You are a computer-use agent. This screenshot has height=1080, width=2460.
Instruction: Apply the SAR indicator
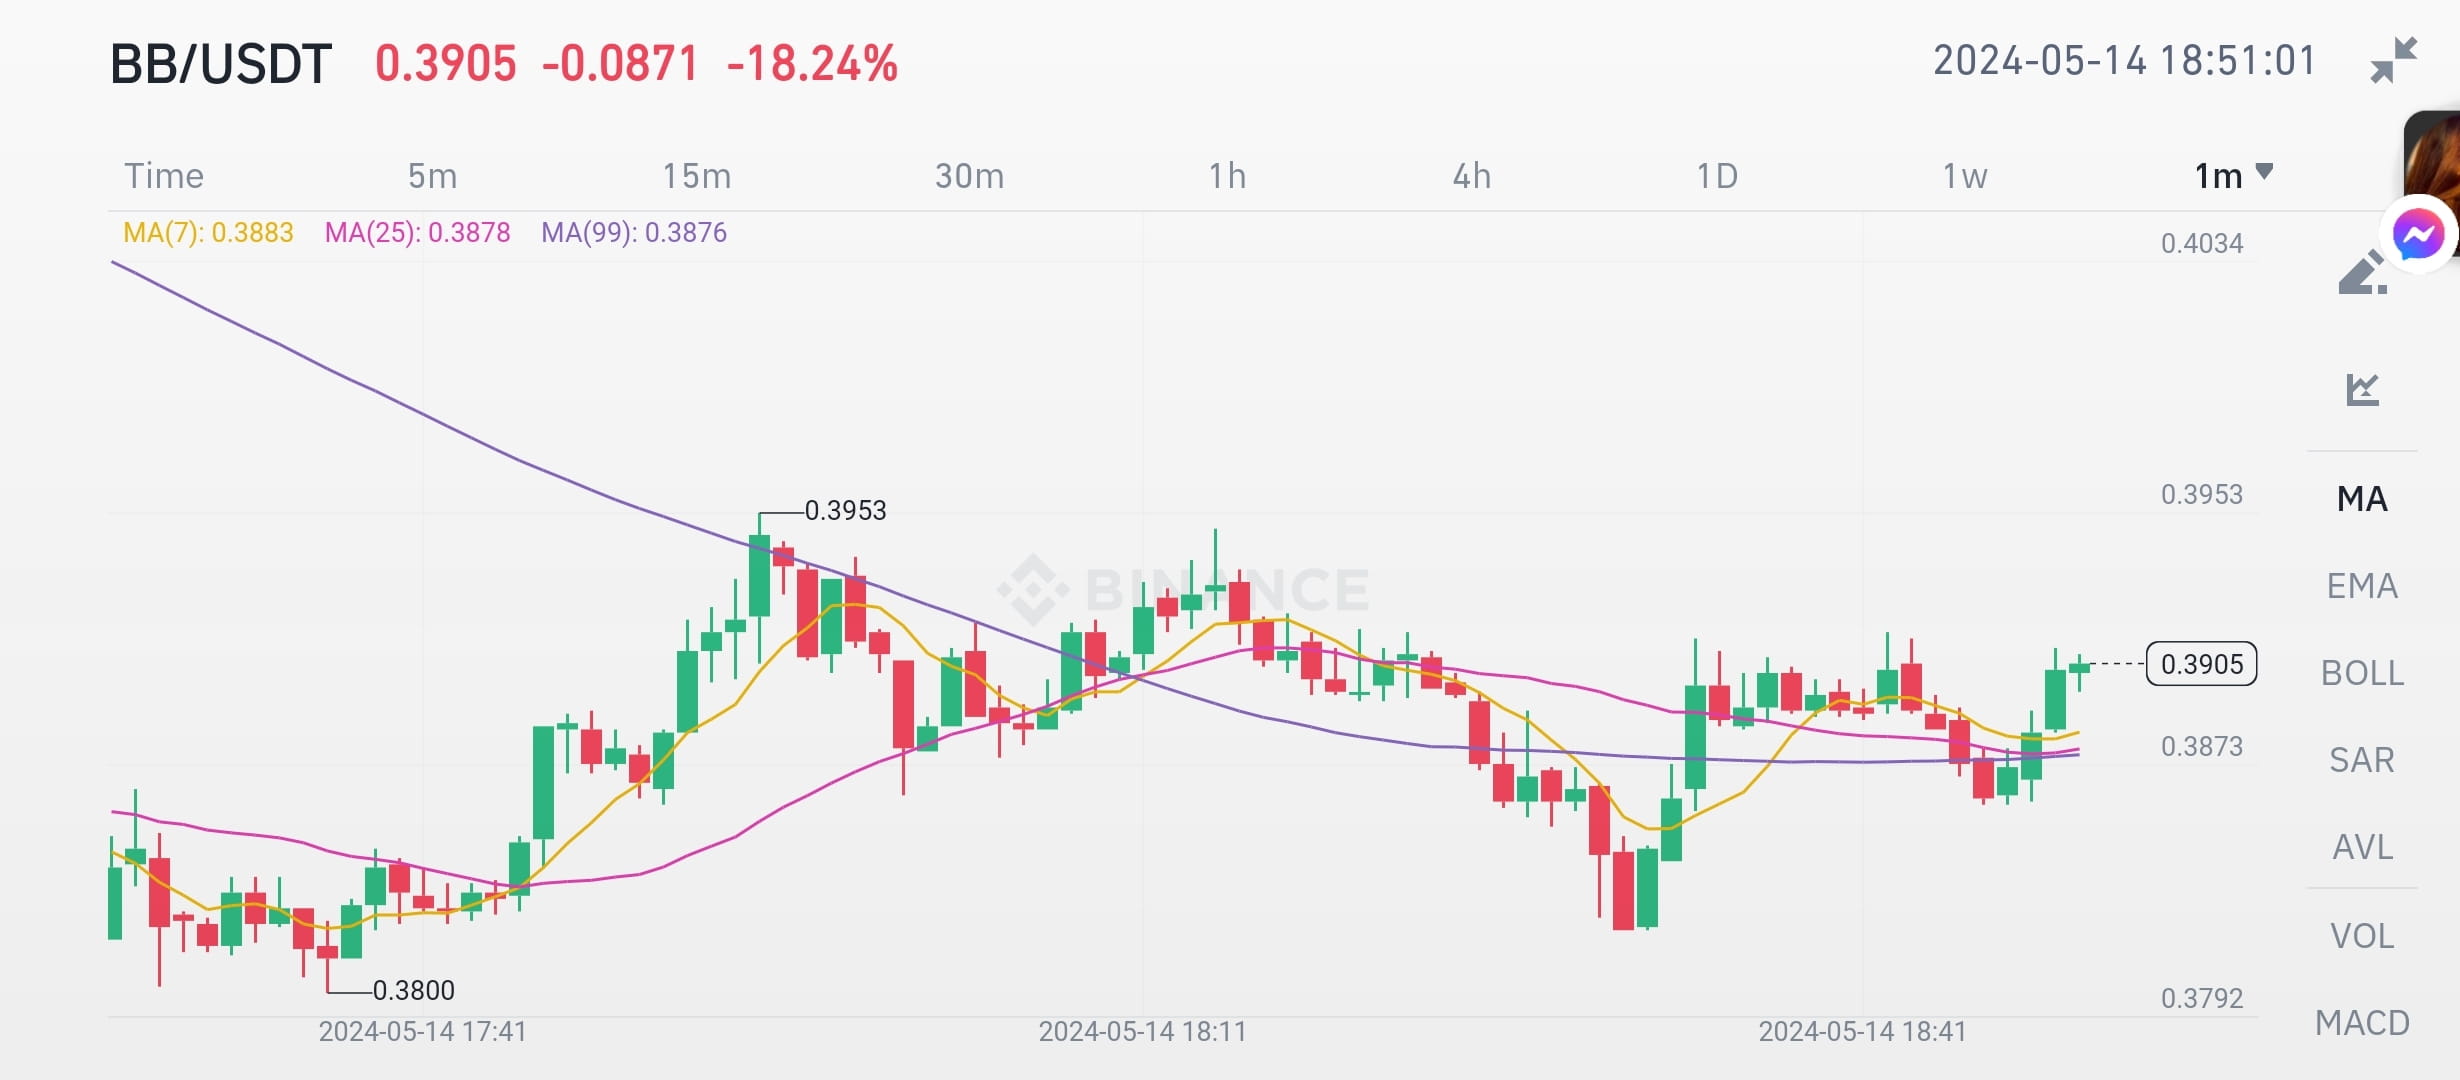tap(2363, 760)
